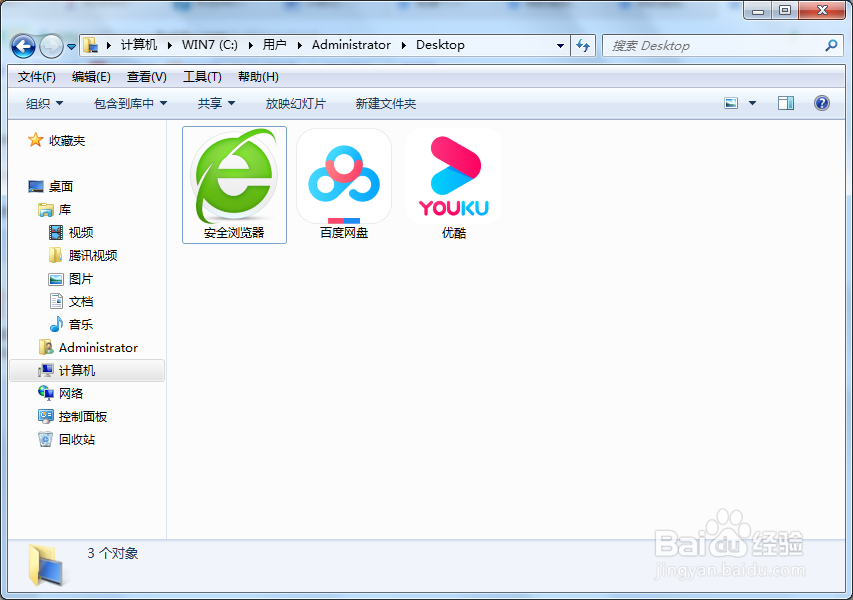Click the 回收站 bin icon
Image resolution: width=853 pixels, height=600 pixels.
pos(46,439)
